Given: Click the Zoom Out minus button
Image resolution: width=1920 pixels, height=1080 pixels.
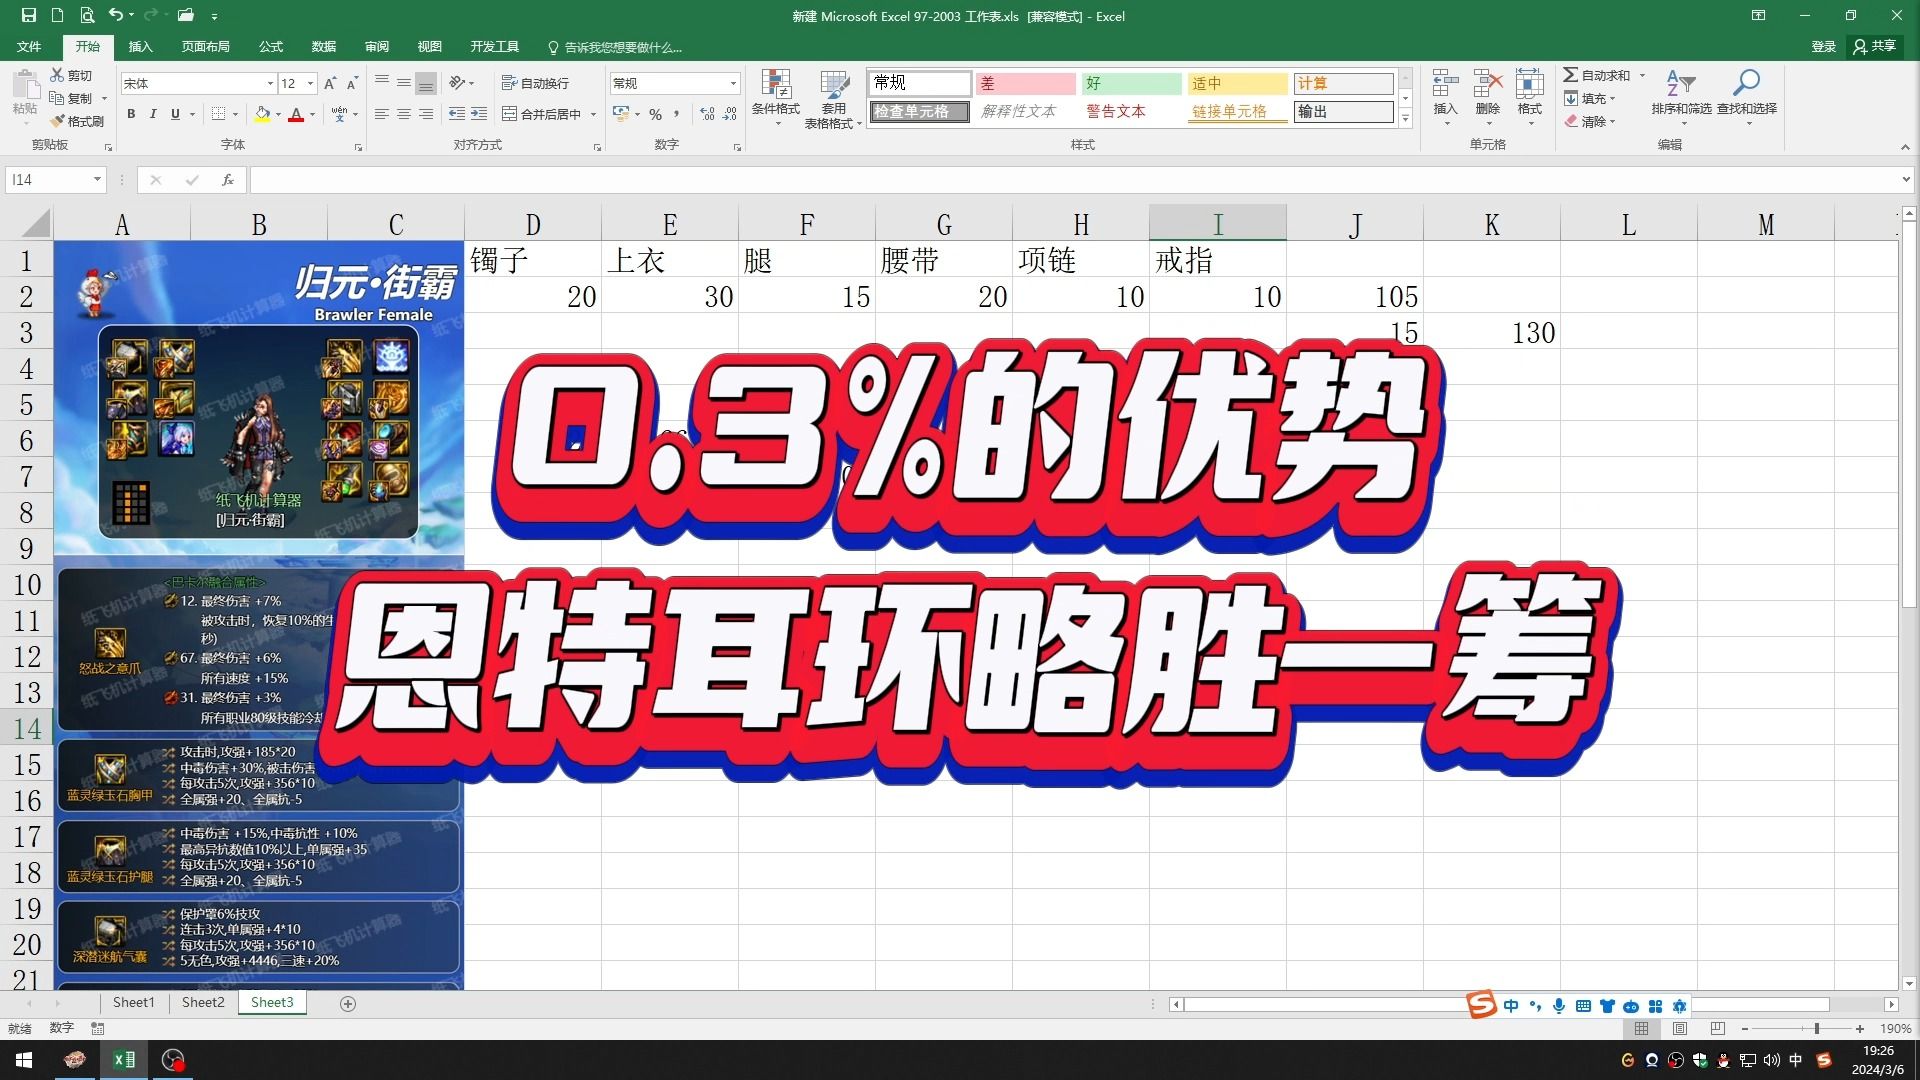Looking at the screenshot, I should pos(1745,1028).
